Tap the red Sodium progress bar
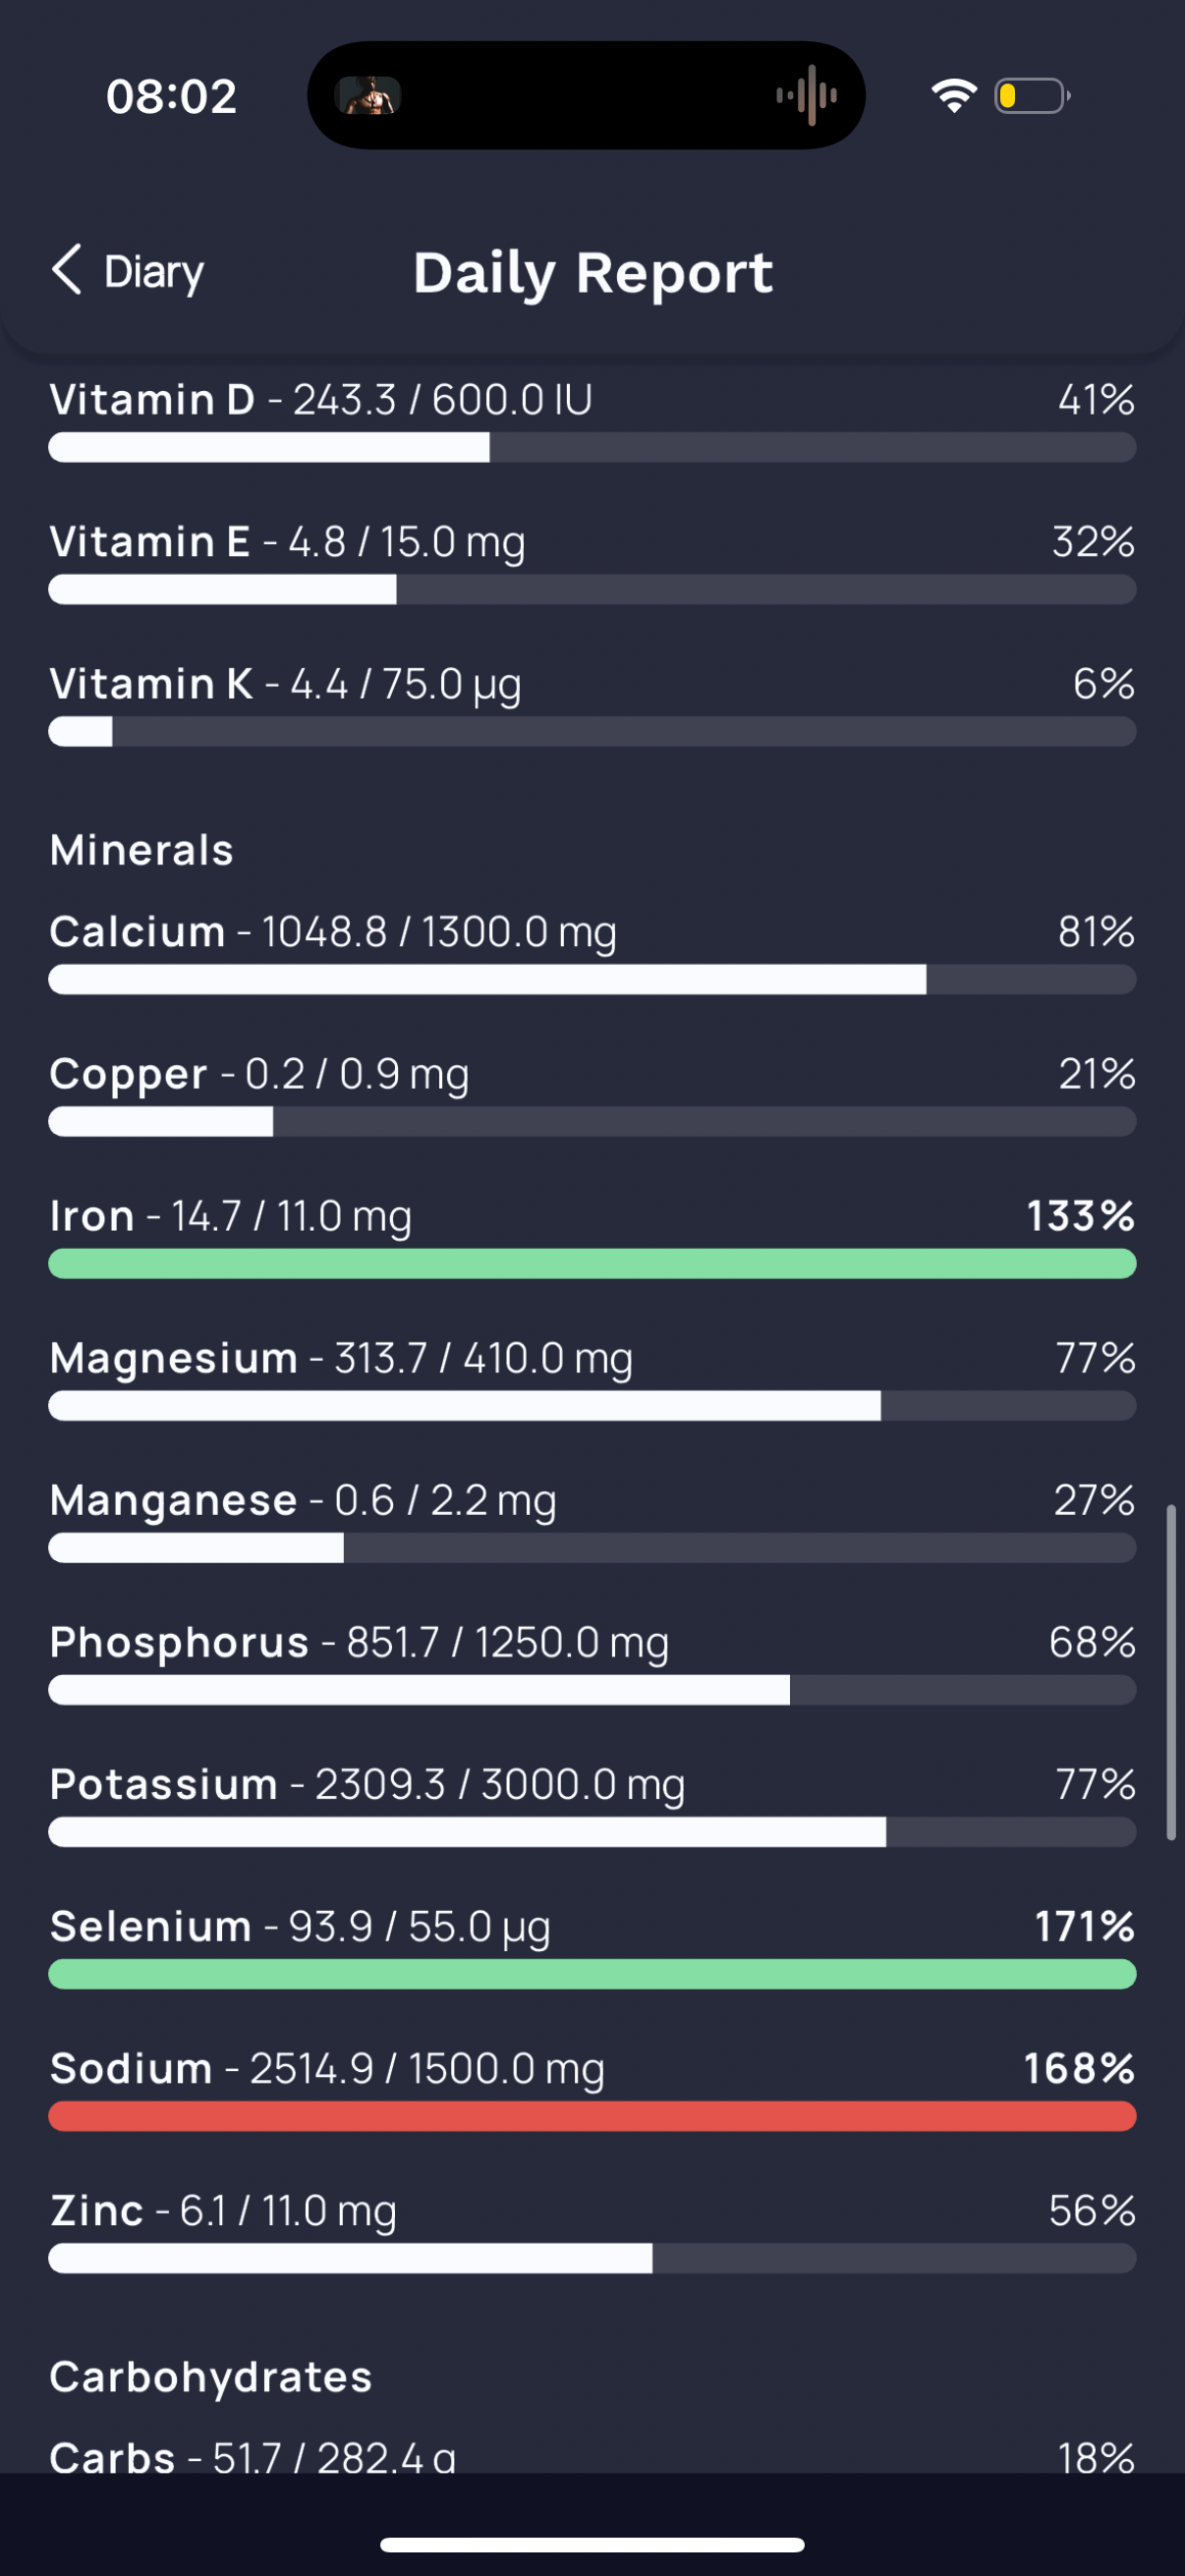This screenshot has height=2576, width=1185. 592,2116
